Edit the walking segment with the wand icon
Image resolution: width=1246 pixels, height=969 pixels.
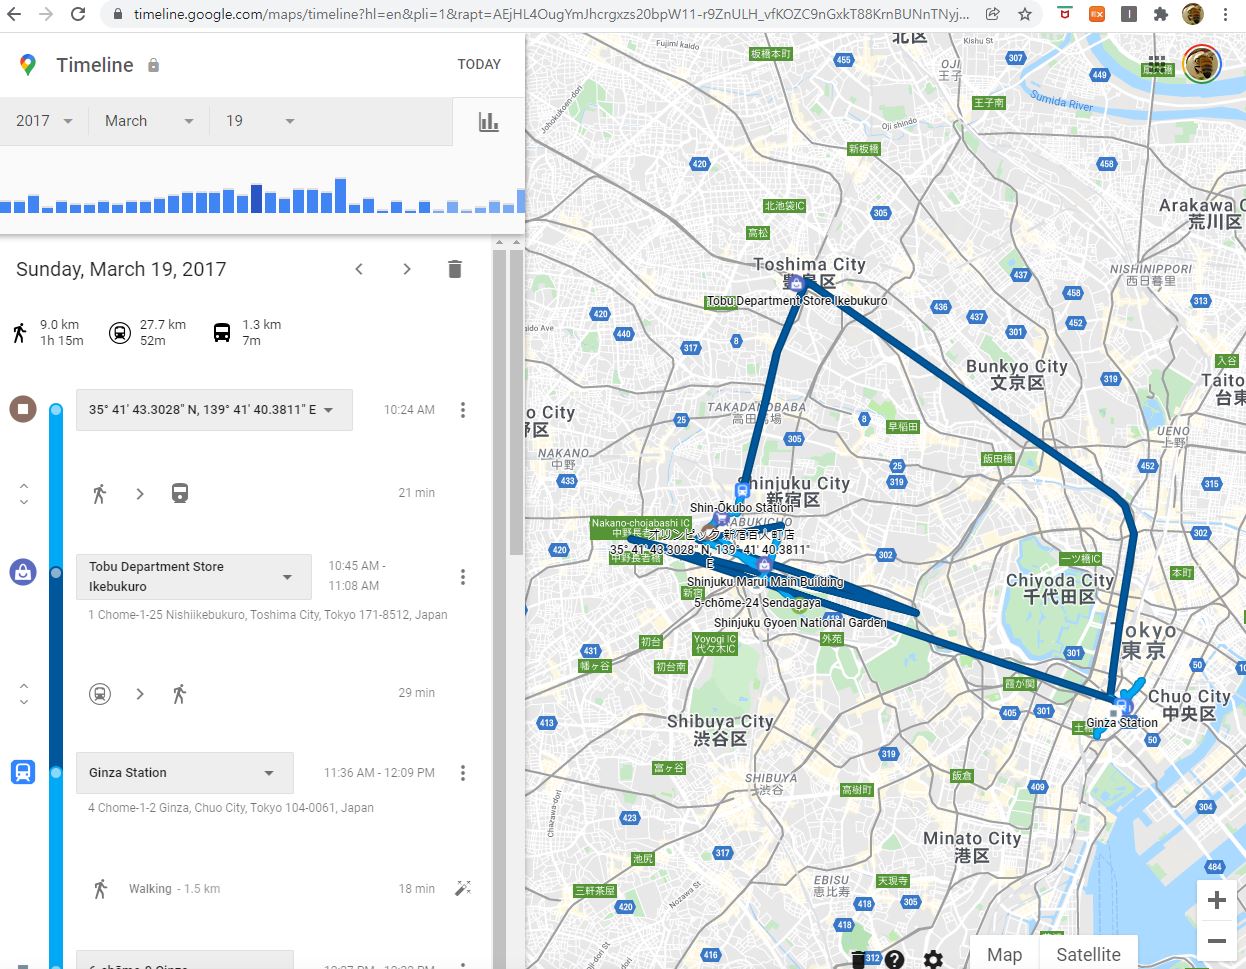[462, 888]
